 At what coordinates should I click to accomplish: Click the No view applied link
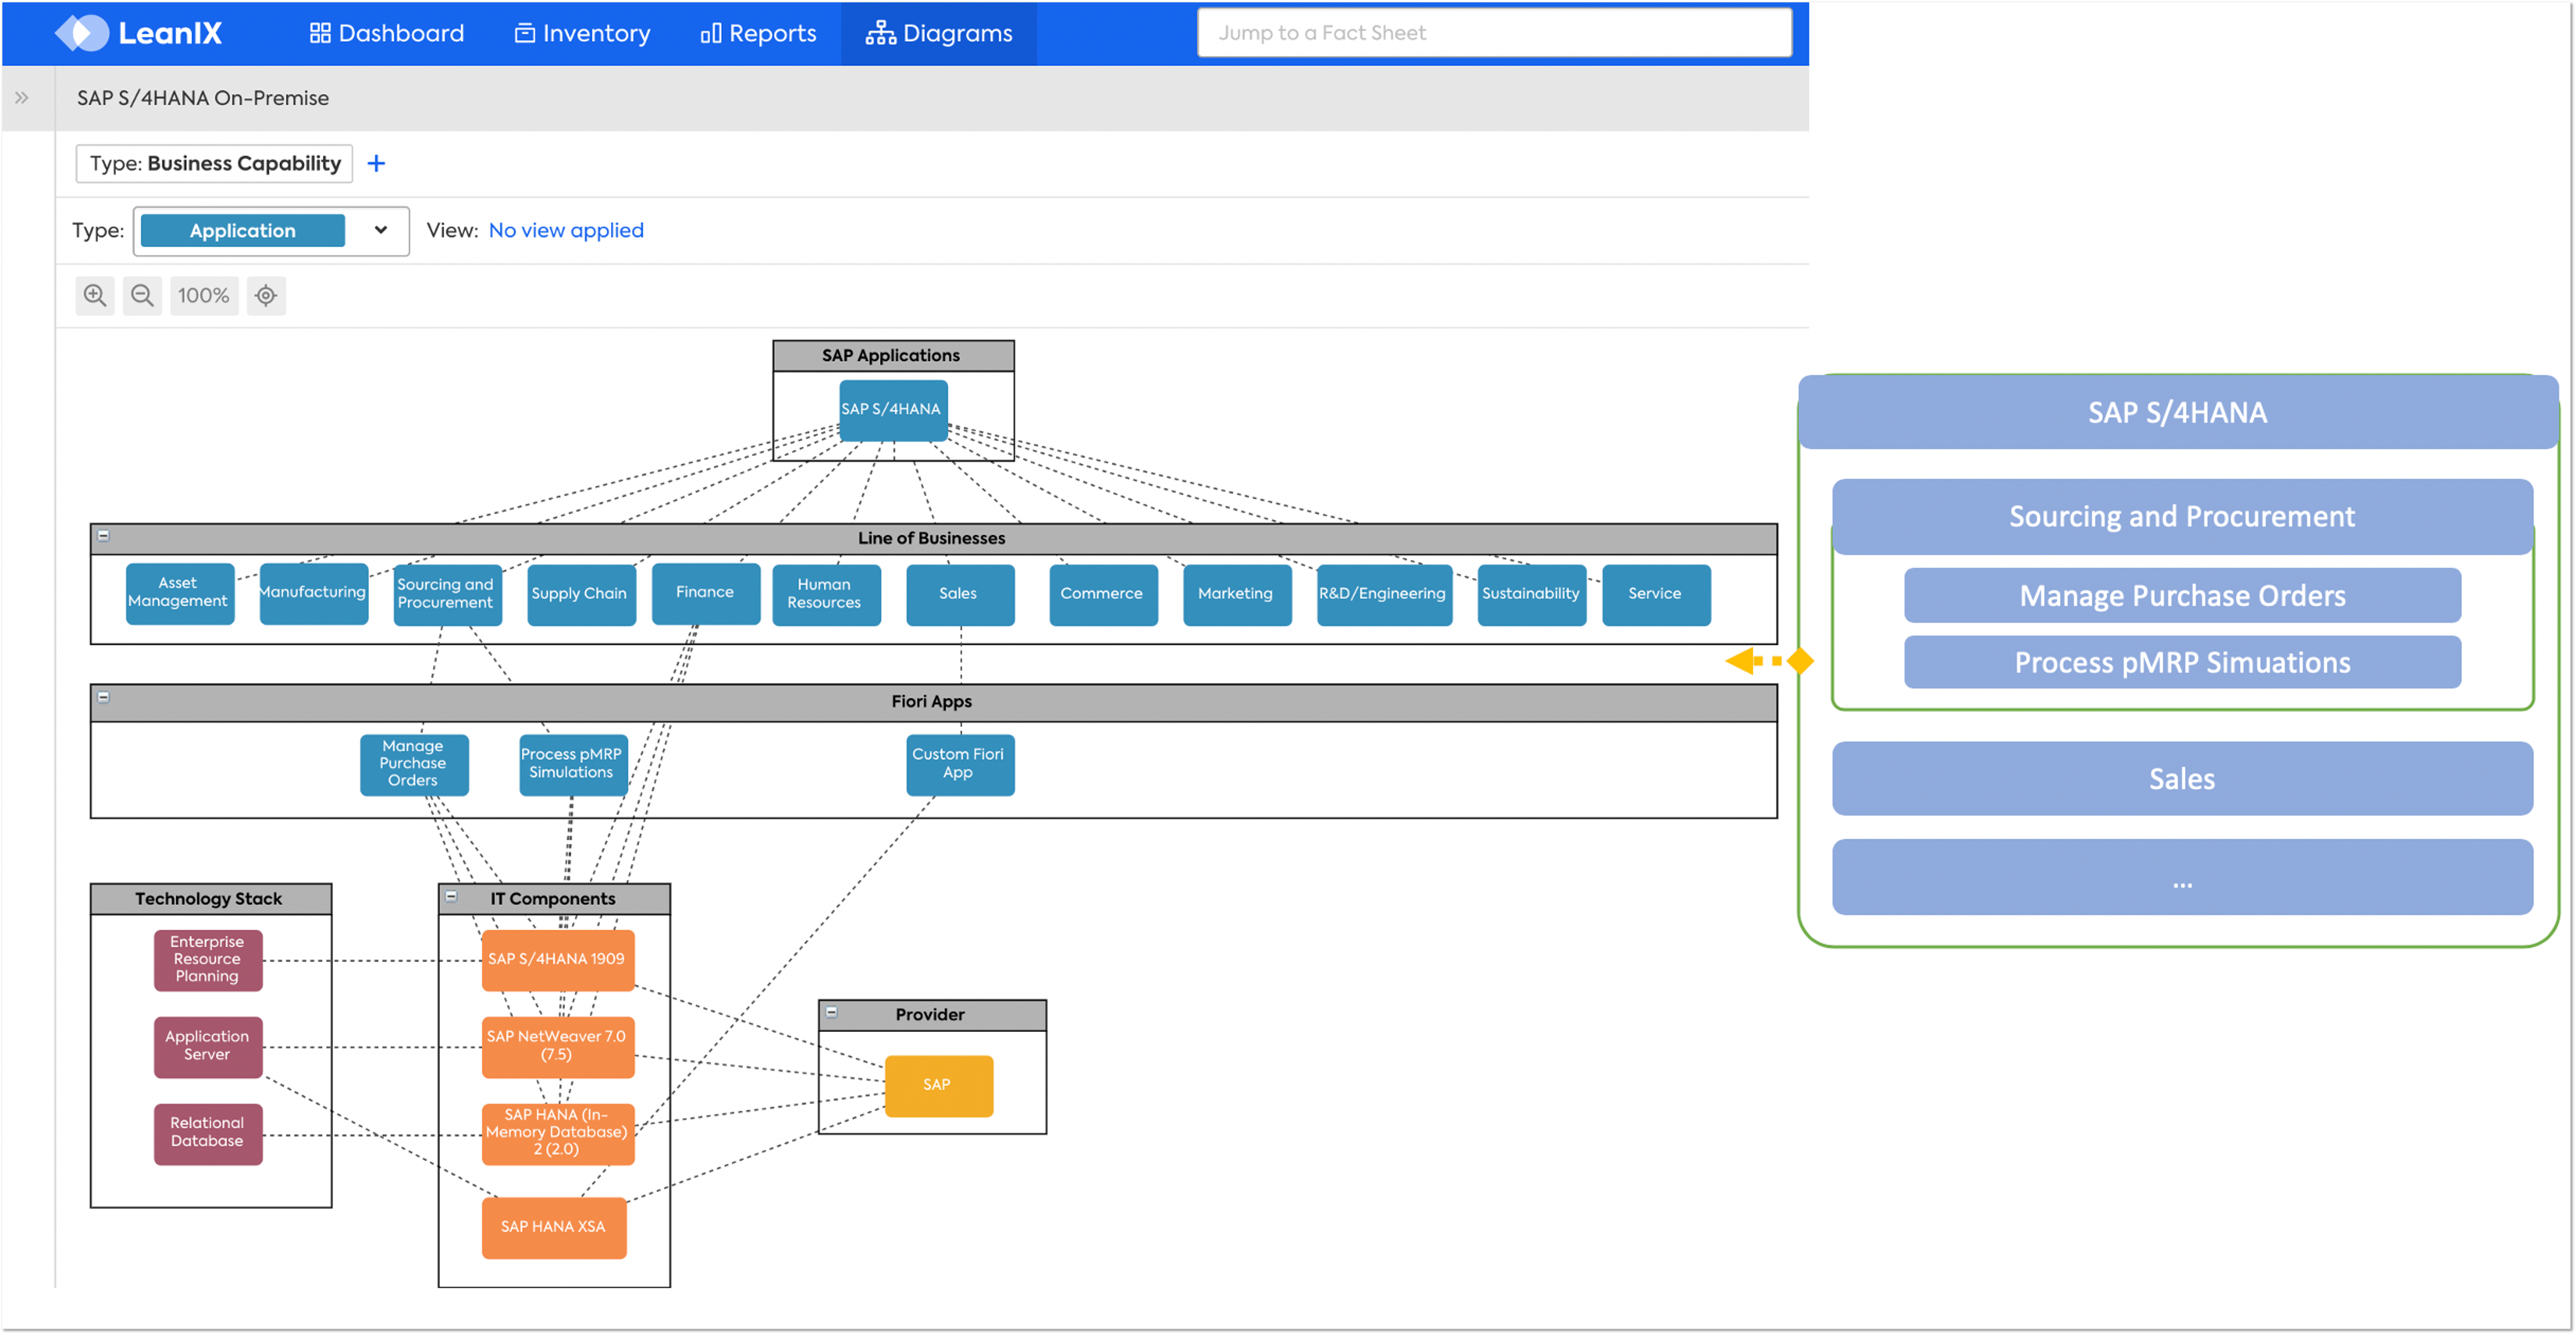click(566, 230)
